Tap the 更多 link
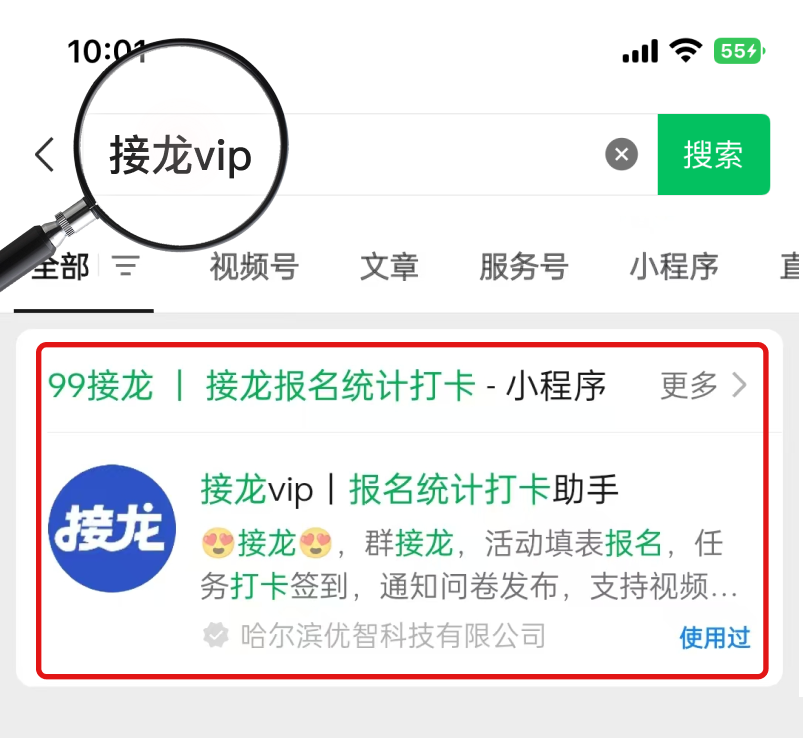This screenshot has height=738, width=803. (689, 385)
